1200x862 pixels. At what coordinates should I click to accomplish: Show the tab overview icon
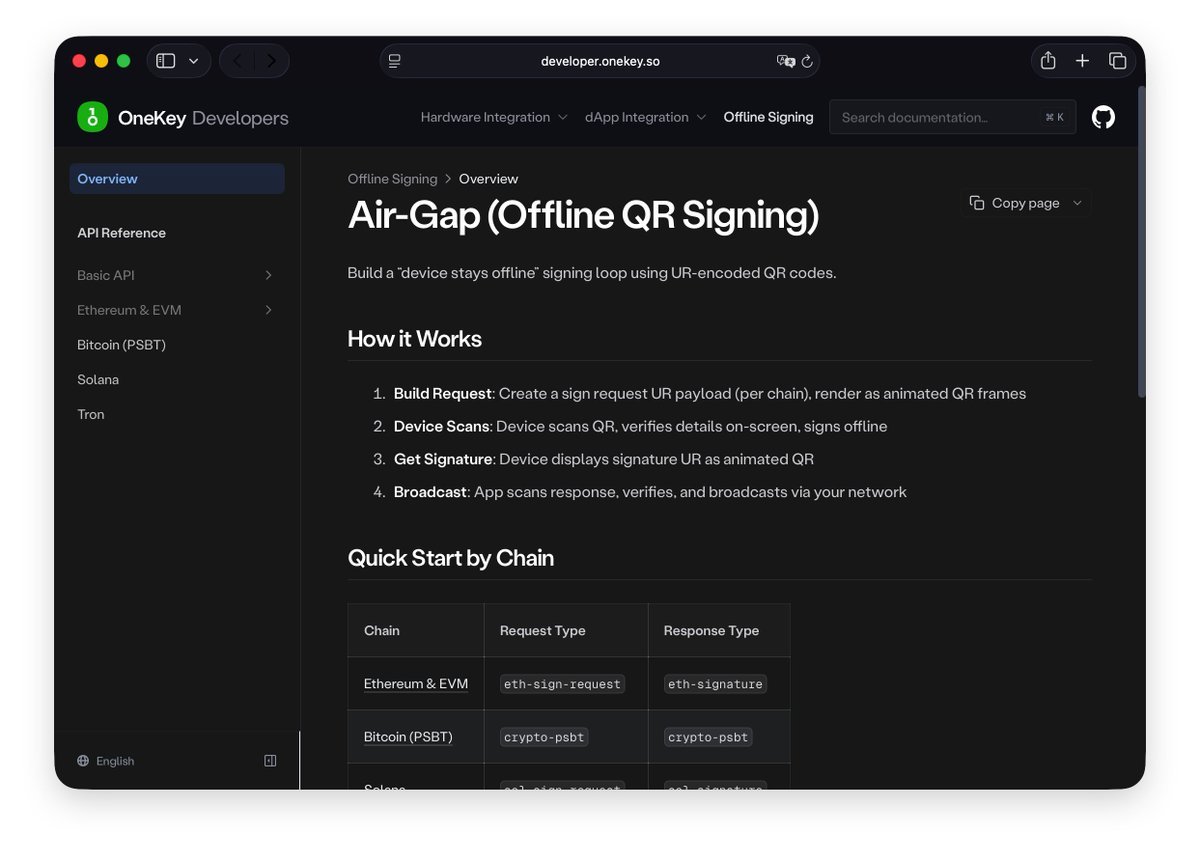pyautogui.click(x=1118, y=61)
